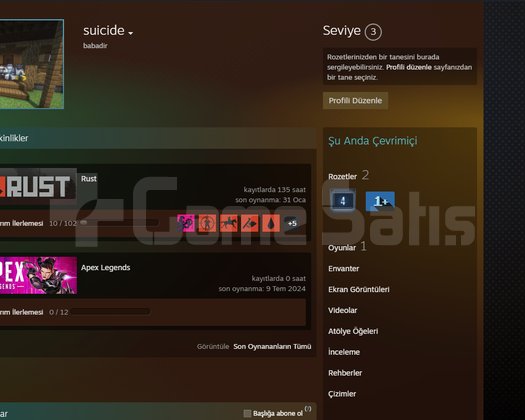Open the Rozetler badges link
525x420 pixels.
[343, 177]
